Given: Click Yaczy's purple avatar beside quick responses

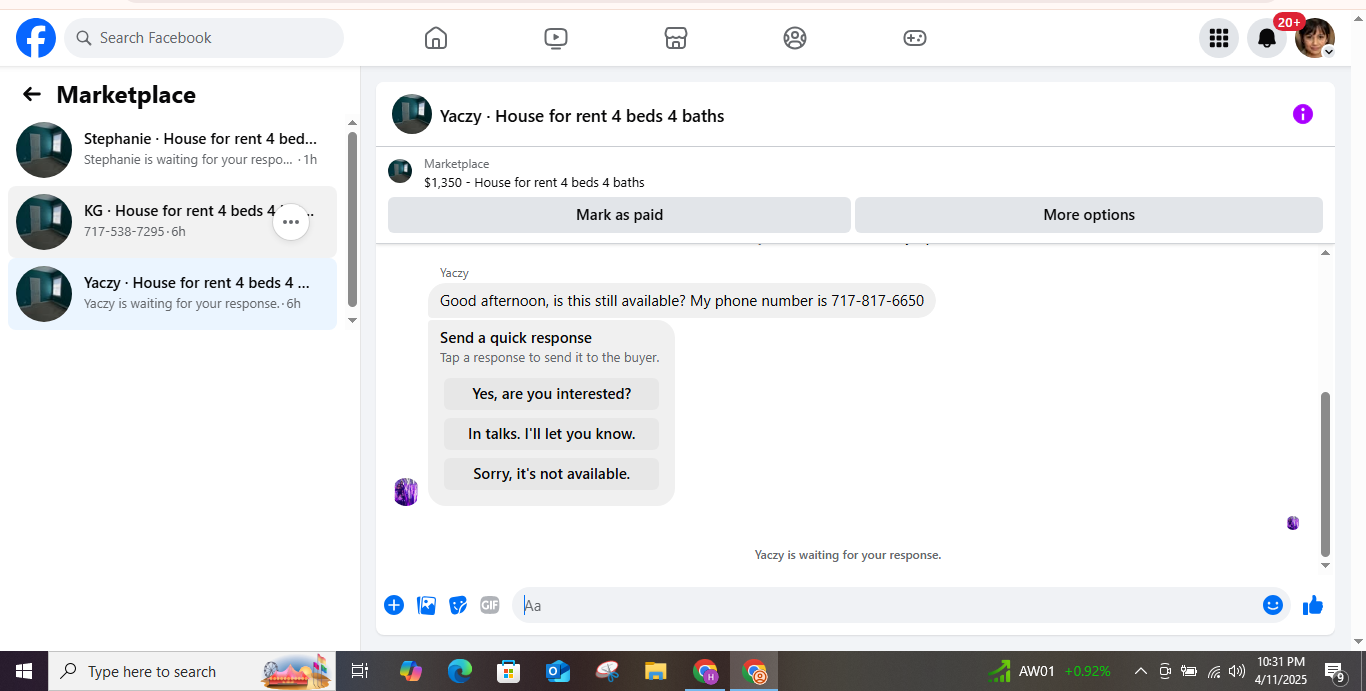Looking at the screenshot, I should (x=406, y=492).
